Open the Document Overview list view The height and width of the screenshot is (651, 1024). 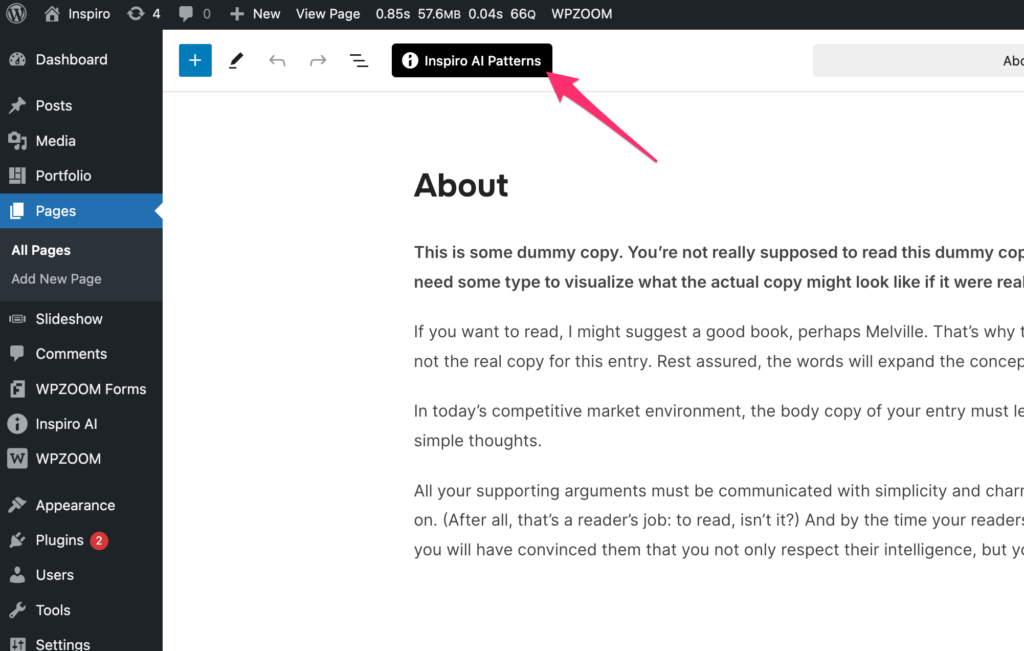tap(359, 61)
